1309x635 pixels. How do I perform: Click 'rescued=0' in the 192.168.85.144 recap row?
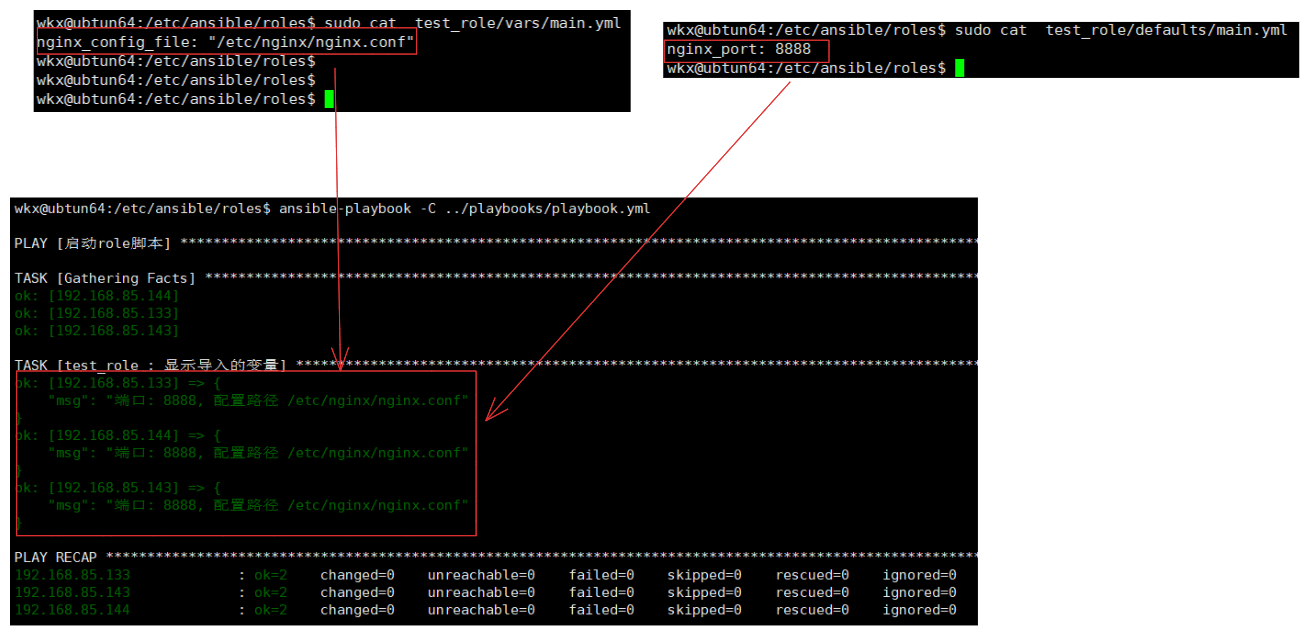click(x=812, y=610)
